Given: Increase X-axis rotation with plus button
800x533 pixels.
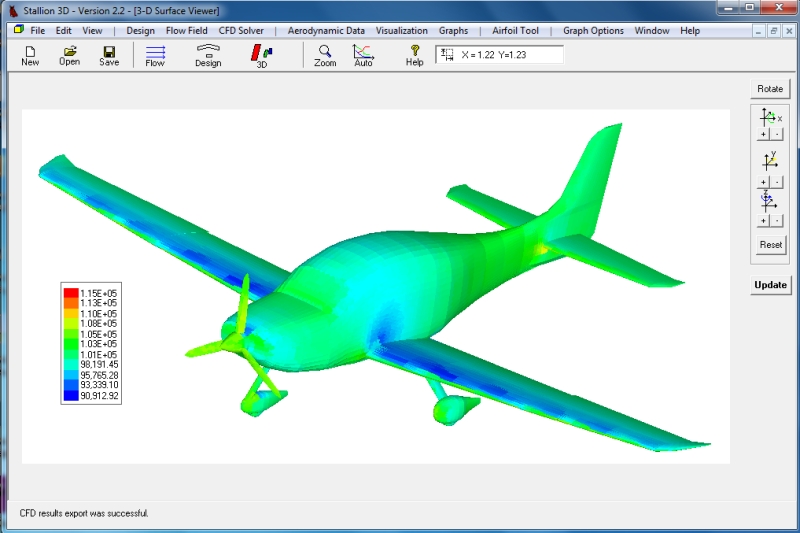Looking at the screenshot, I should pyautogui.click(x=763, y=134).
